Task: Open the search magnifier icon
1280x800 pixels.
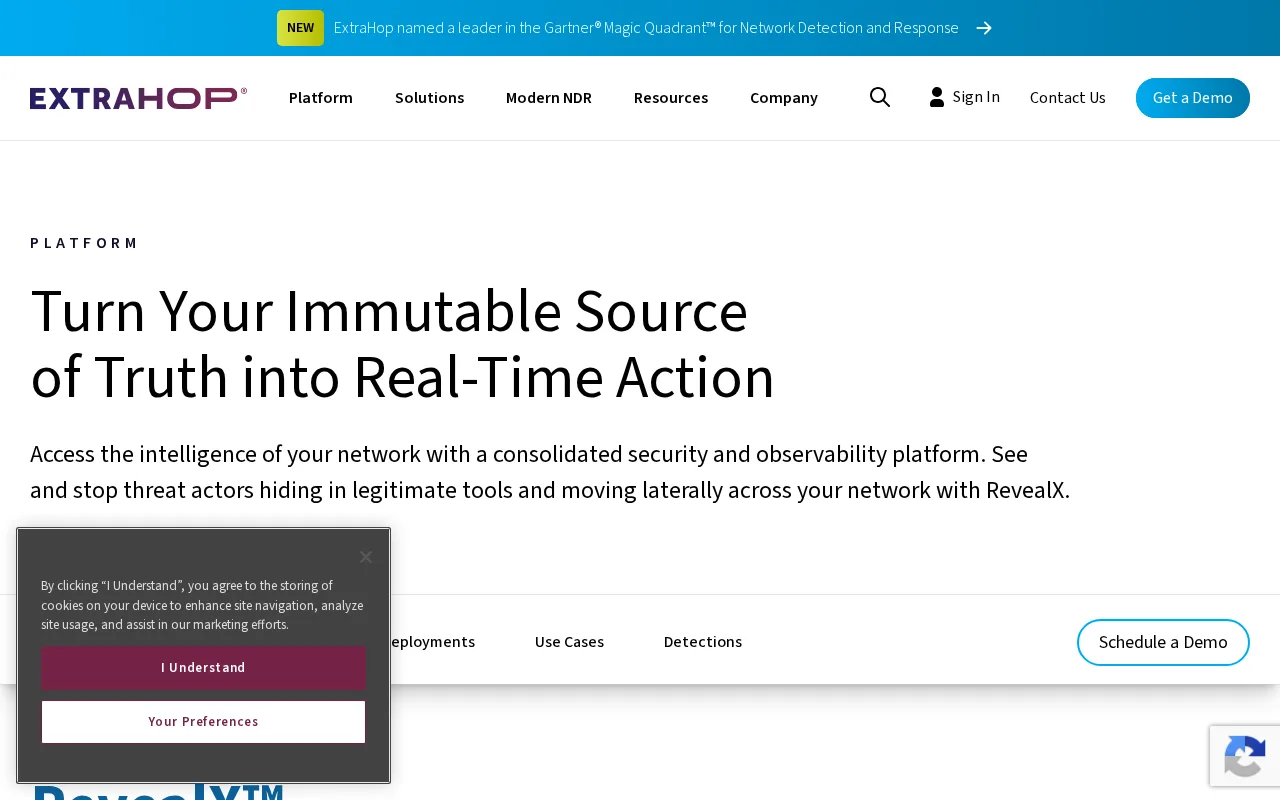Action: 880,97
